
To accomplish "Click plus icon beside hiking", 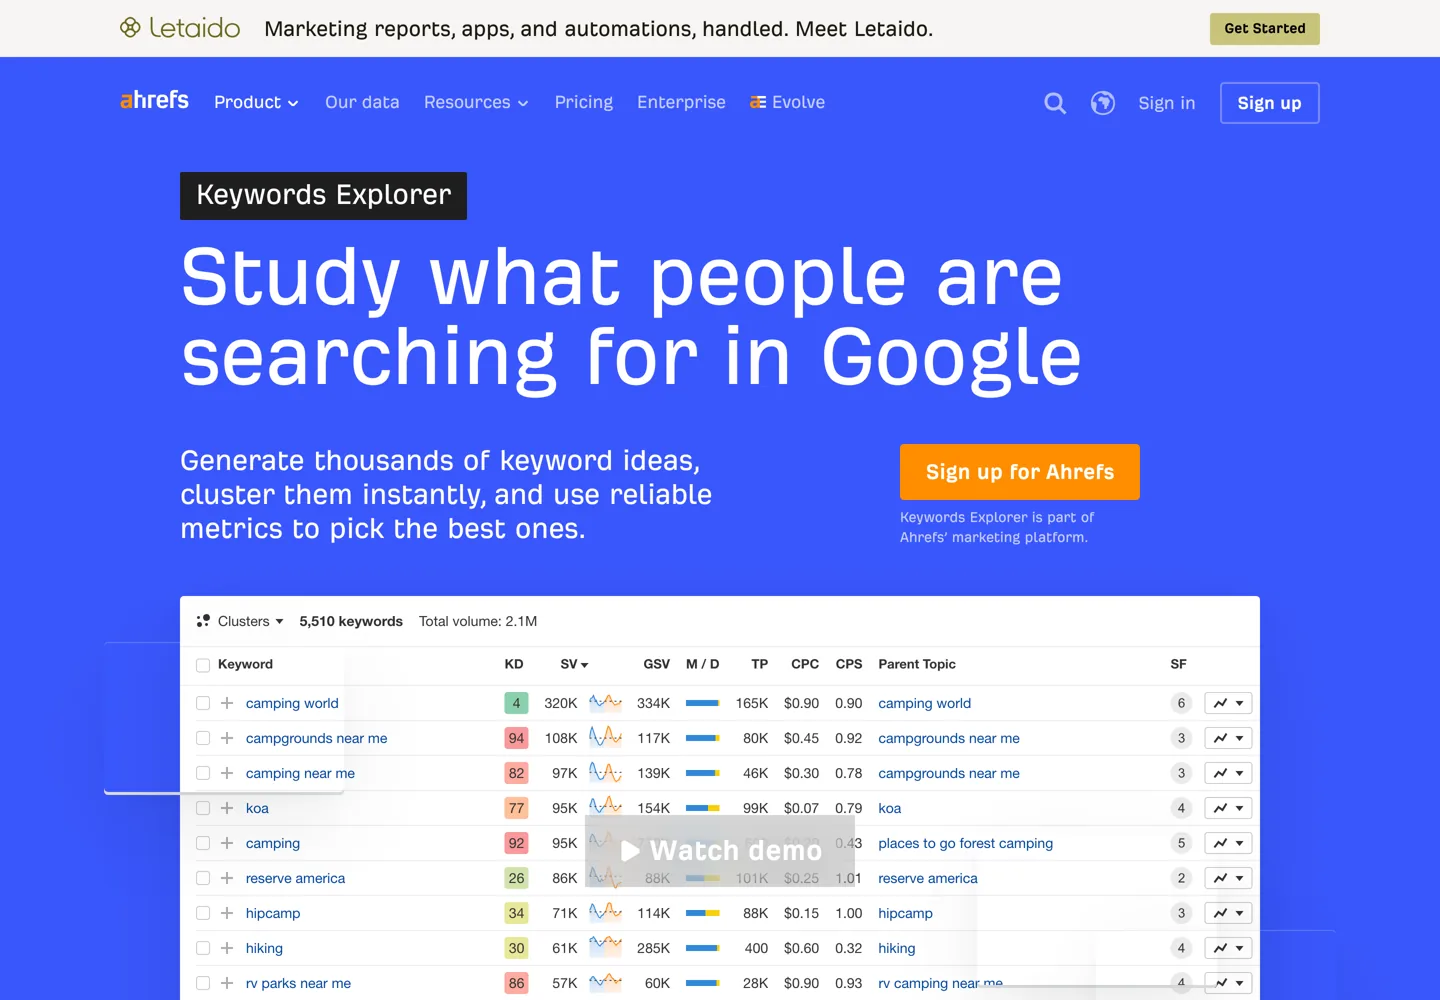I will pyautogui.click(x=227, y=948).
